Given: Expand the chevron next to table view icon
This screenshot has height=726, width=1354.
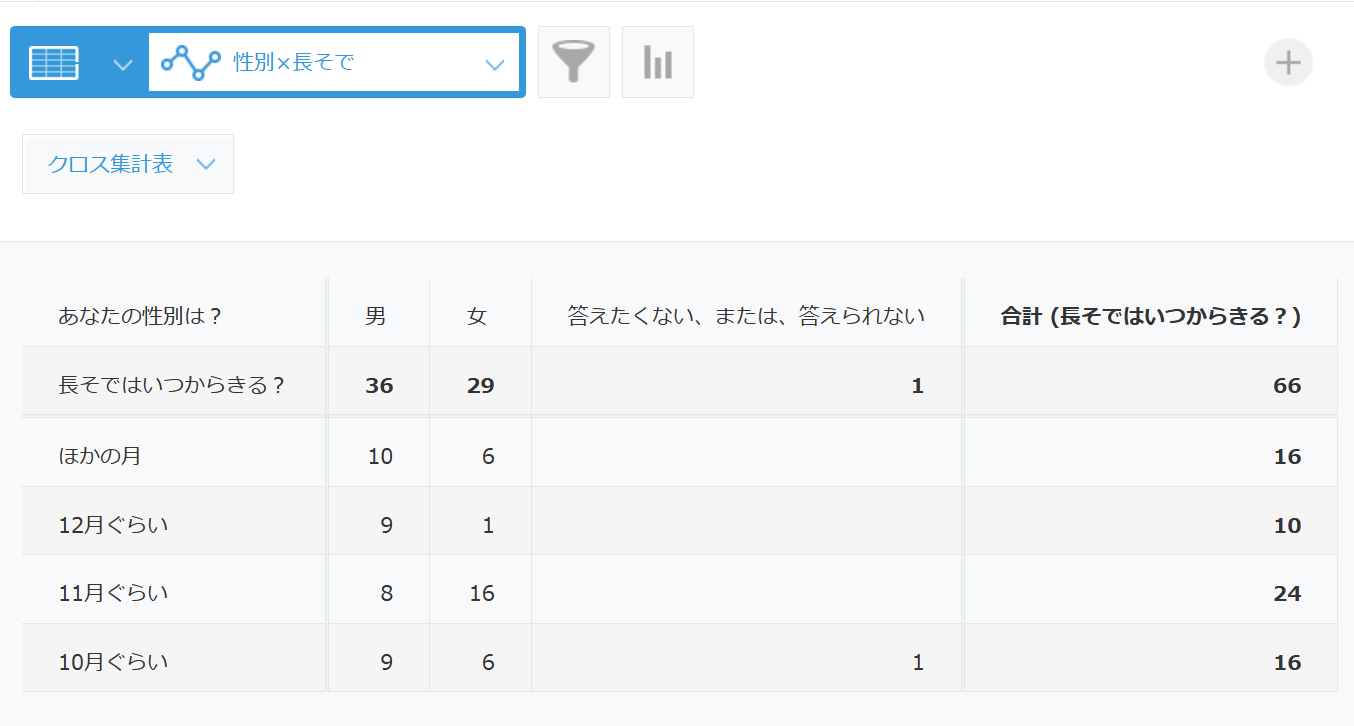Looking at the screenshot, I should point(122,64).
